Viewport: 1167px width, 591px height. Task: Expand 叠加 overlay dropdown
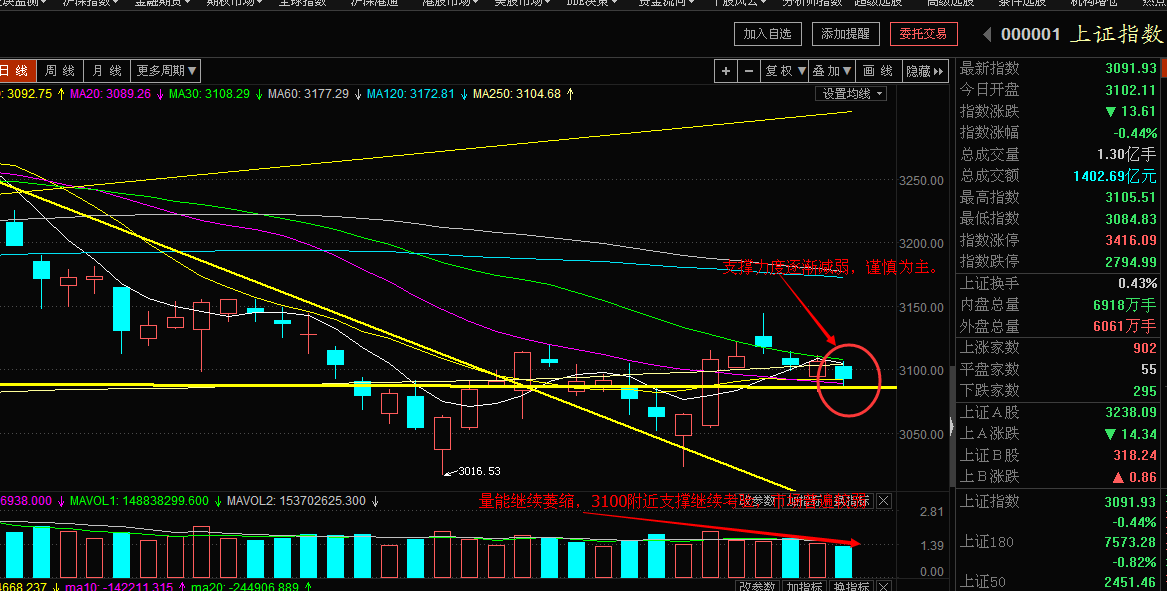[x=832, y=71]
